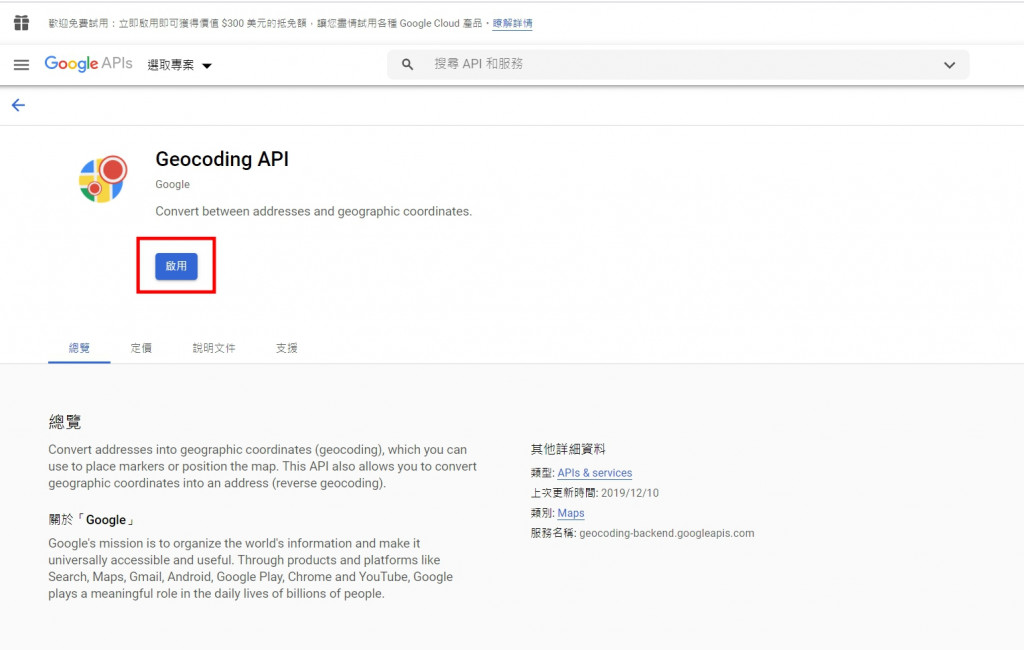Switch to the 定價 tab
1024x650 pixels.
click(x=141, y=348)
